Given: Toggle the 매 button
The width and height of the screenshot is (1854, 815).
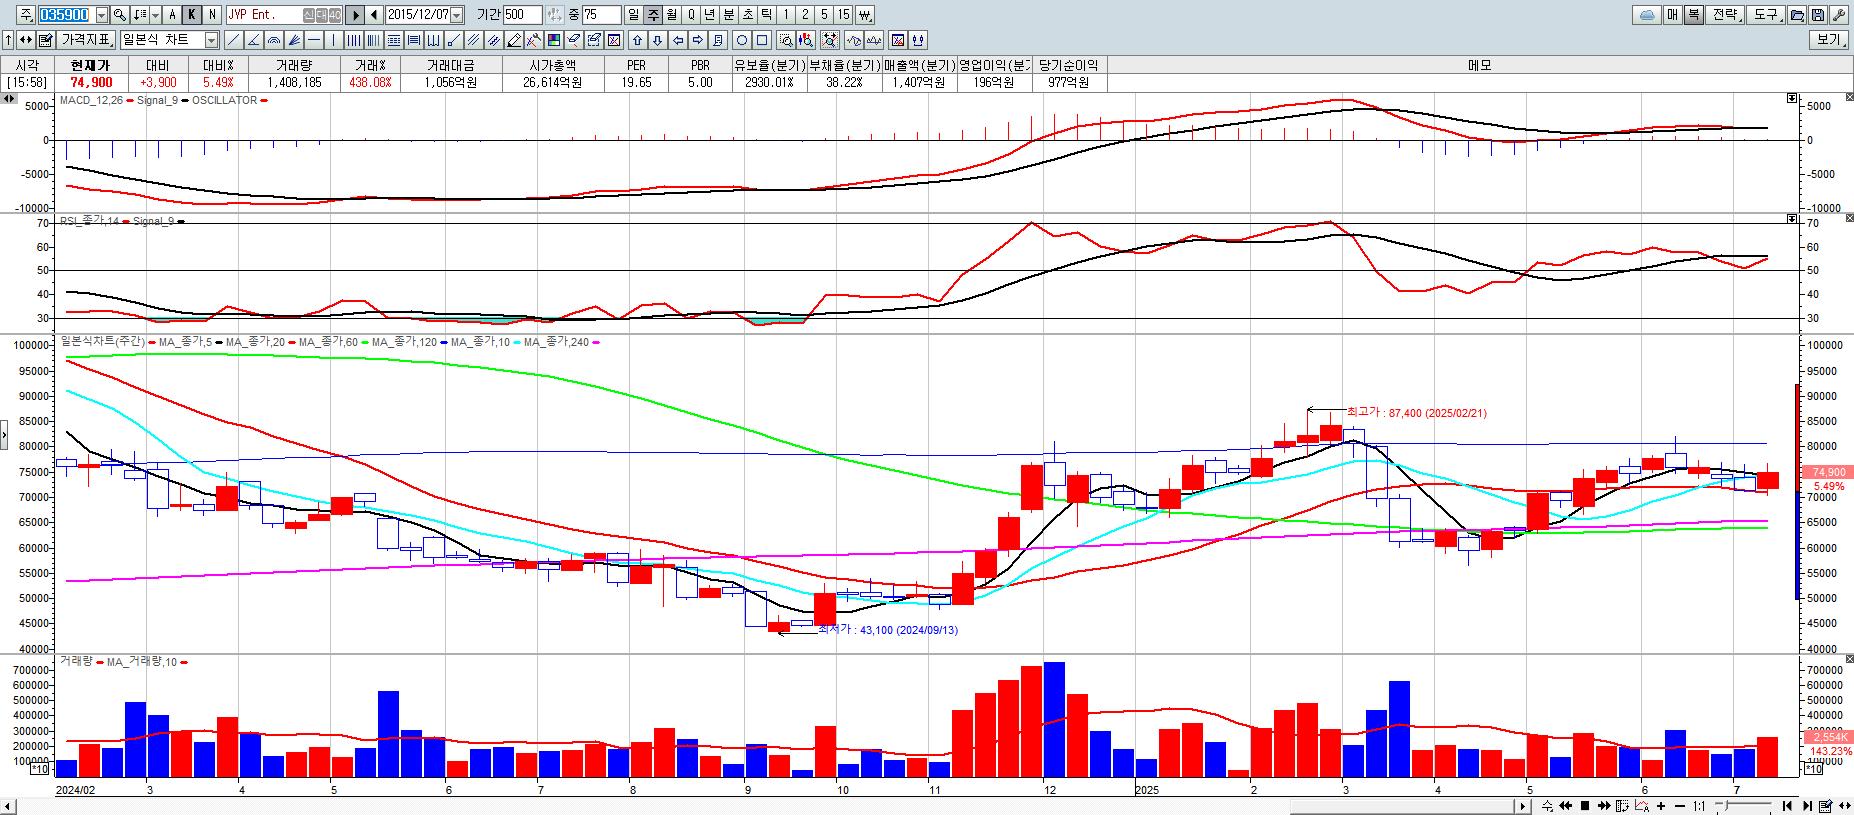Looking at the screenshot, I should tap(1671, 15).
